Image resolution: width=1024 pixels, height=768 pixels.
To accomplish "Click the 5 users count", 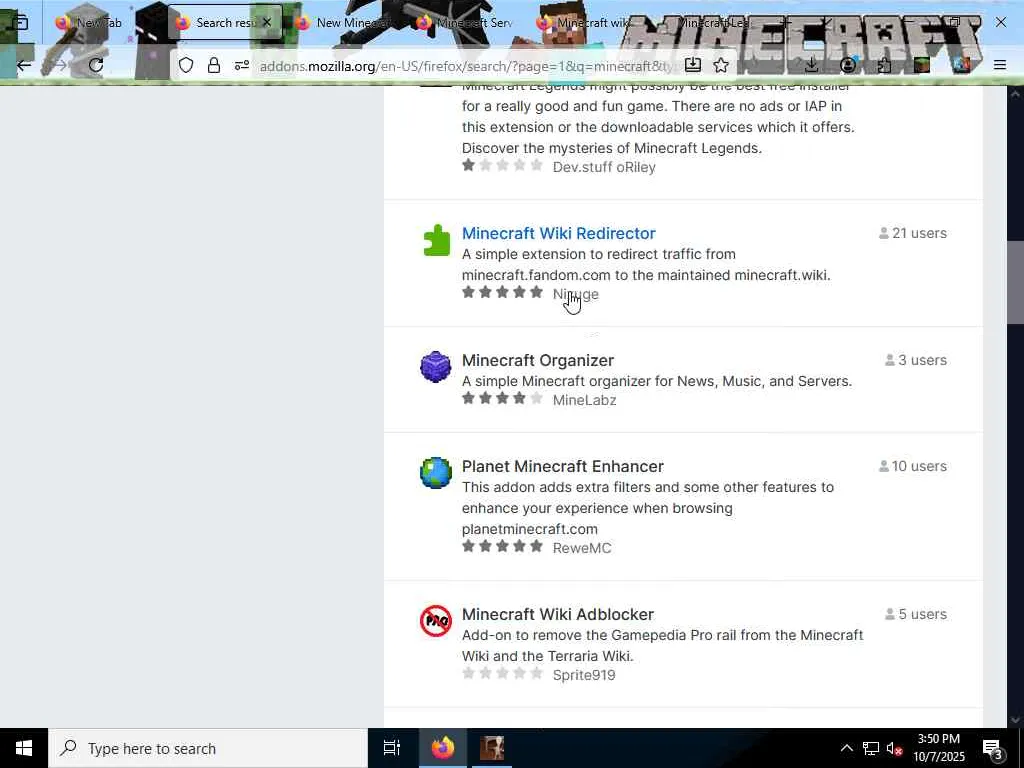I will click(x=916, y=615).
